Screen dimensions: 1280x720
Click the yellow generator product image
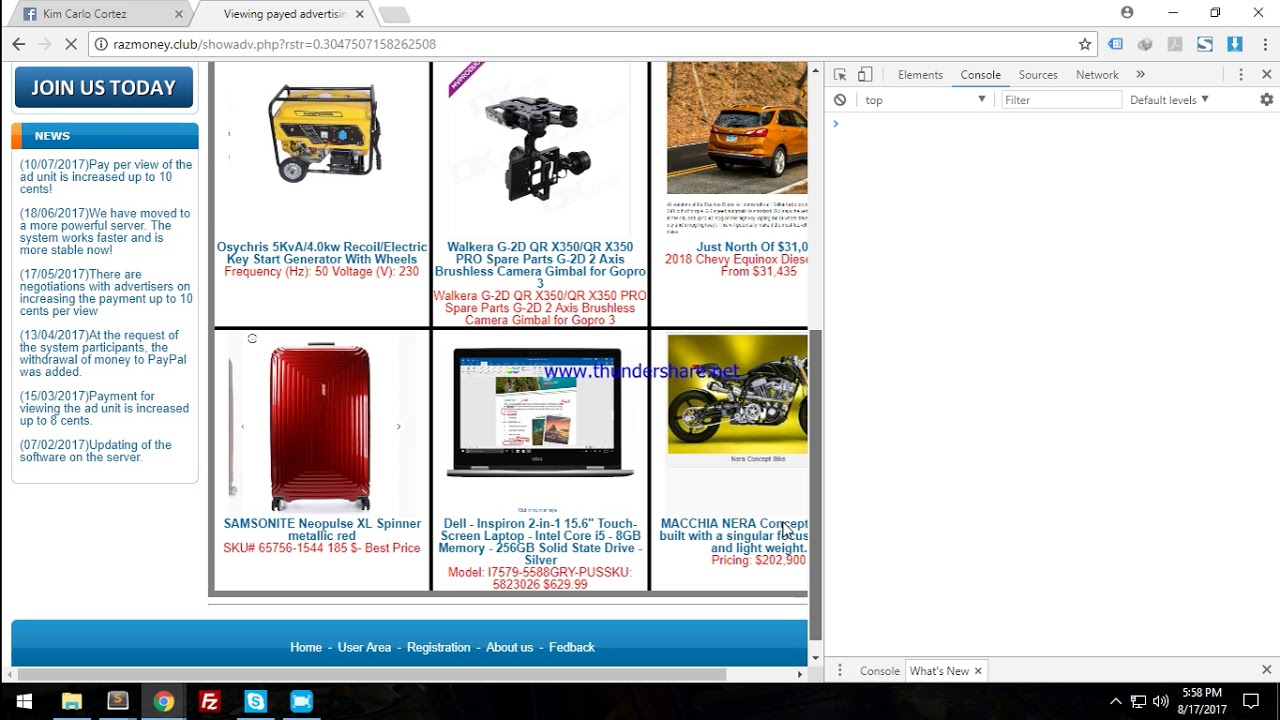pos(322,134)
